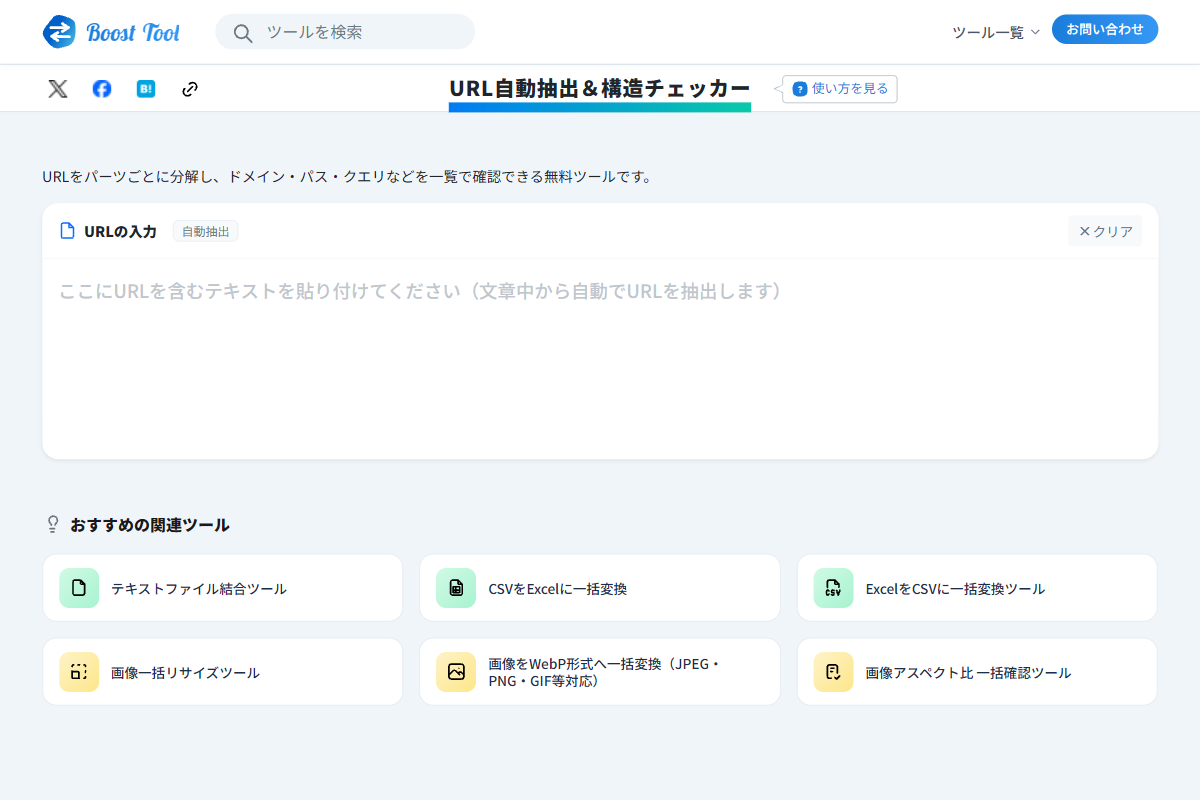Share this page on Facebook
The height and width of the screenshot is (800, 1200).
tap(102, 89)
